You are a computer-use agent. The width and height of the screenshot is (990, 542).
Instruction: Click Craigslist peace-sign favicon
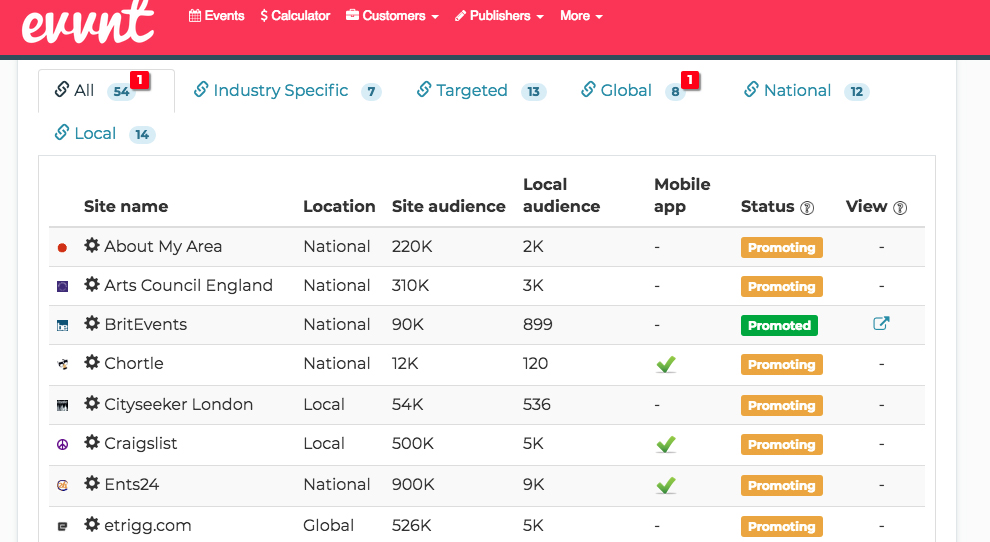click(x=63, y=445)
